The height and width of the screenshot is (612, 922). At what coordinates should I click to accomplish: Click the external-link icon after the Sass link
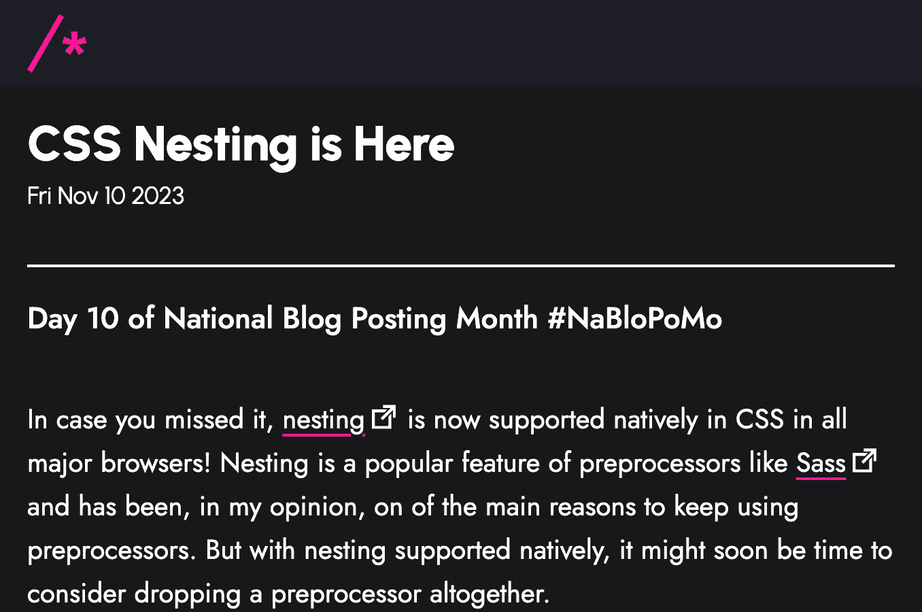click(x=864, y=460)
